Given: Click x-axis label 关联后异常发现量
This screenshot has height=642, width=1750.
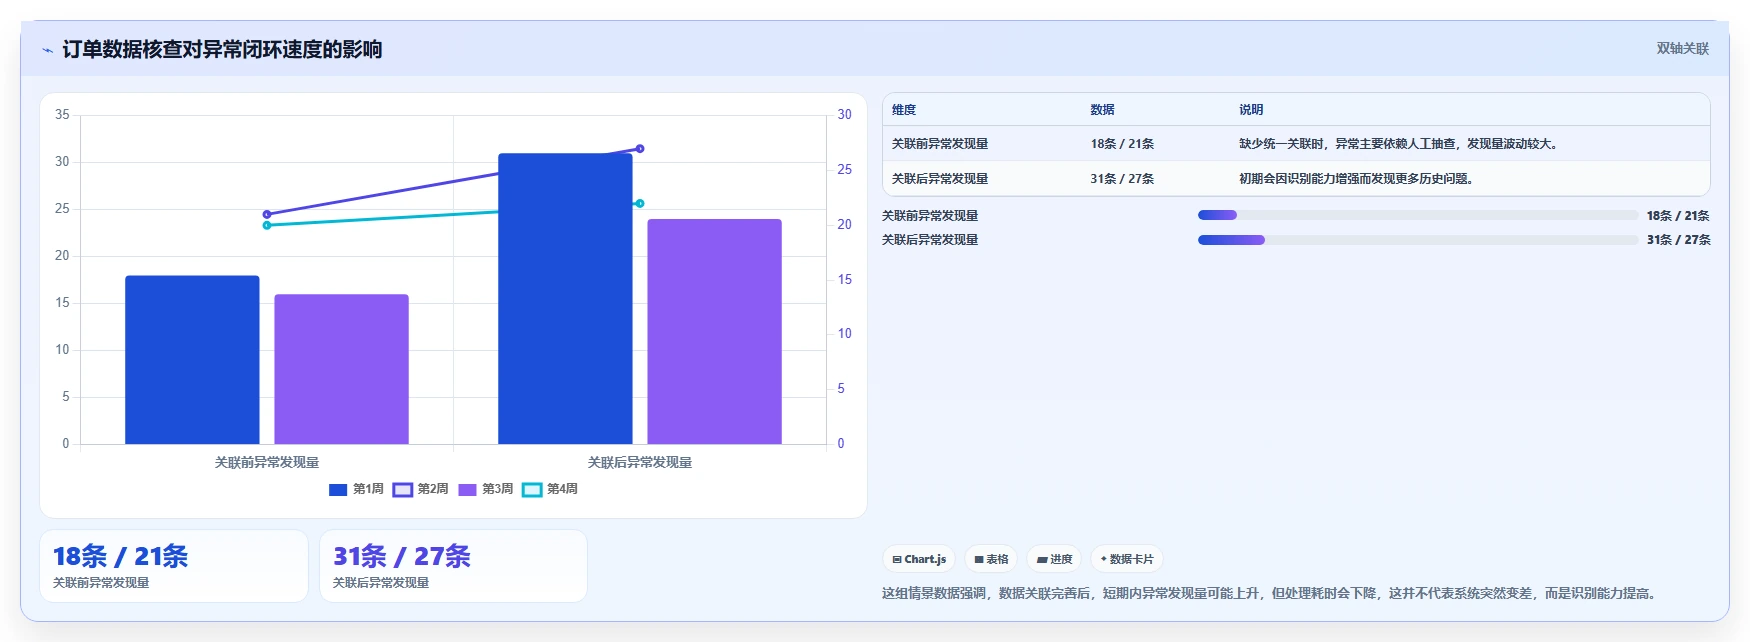Looking at the screenshot, I should [x=640, y=462].
